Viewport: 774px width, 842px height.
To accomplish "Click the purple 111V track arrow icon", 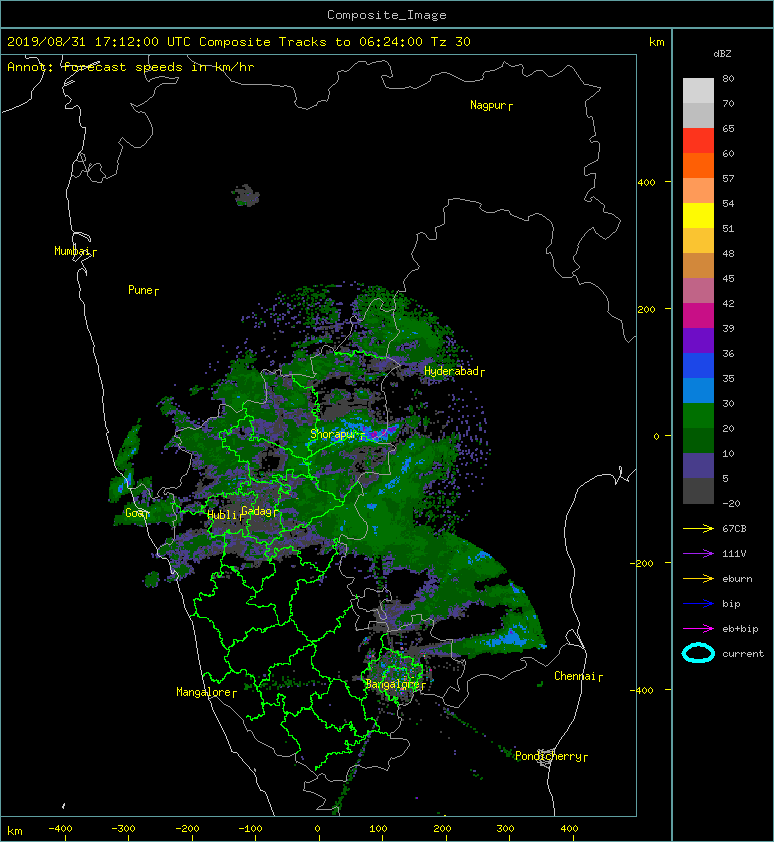I will pos(698,553).
